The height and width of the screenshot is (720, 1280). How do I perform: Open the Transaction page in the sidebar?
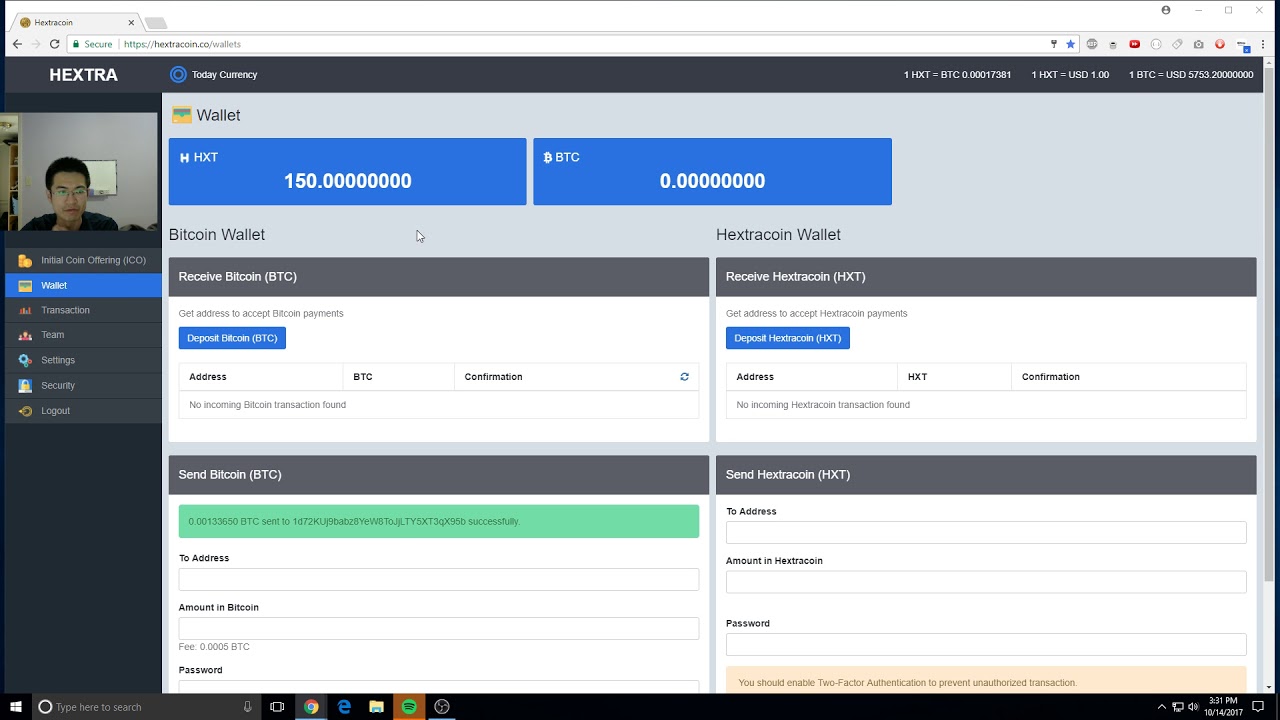pyautogui.click(x=83, y=310)
